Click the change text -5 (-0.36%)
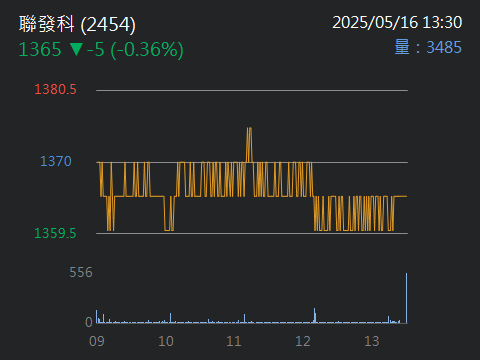The image size is (480, 360). (x=135, y=50)
